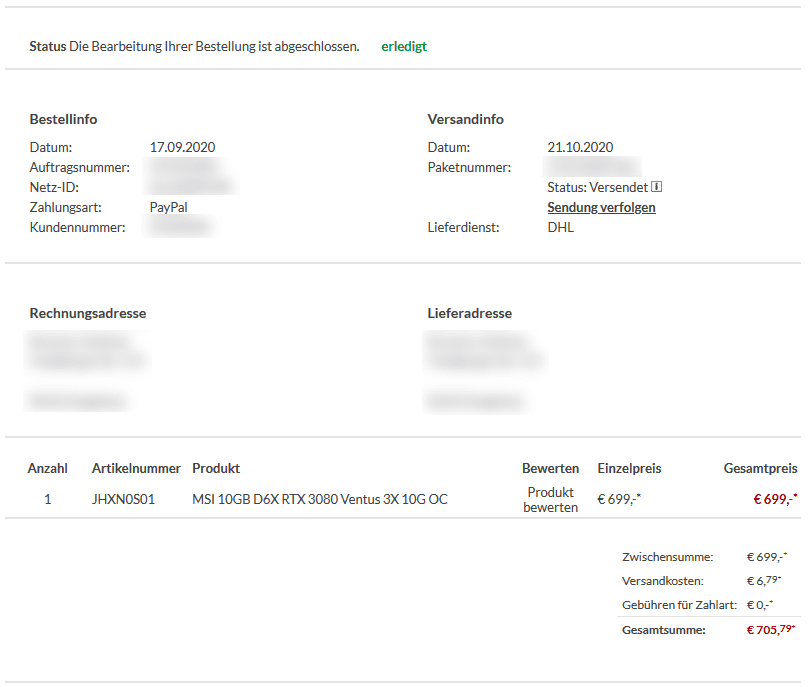This screenshot has height=687, width=810.
Task: Click the blurred Paketnummer value
Action: click(594, 167)
